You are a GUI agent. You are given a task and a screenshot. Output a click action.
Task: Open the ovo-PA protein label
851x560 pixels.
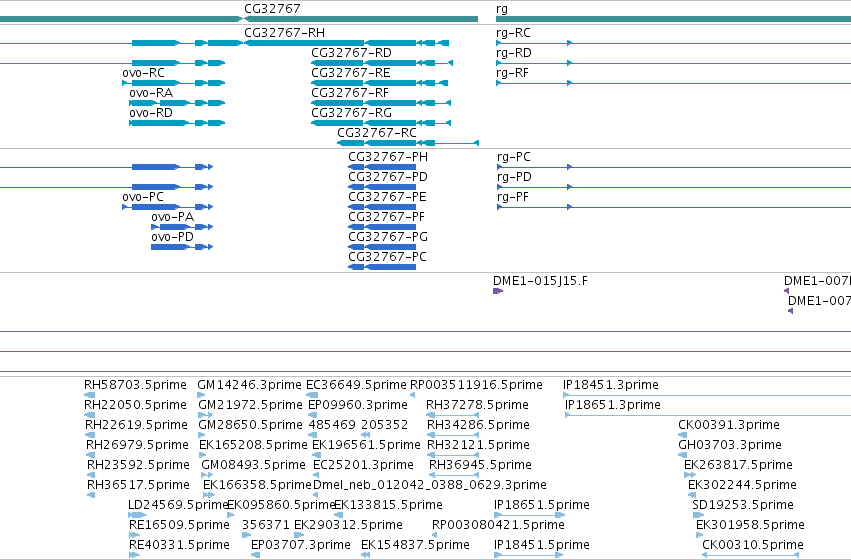[x=173, y=217]
